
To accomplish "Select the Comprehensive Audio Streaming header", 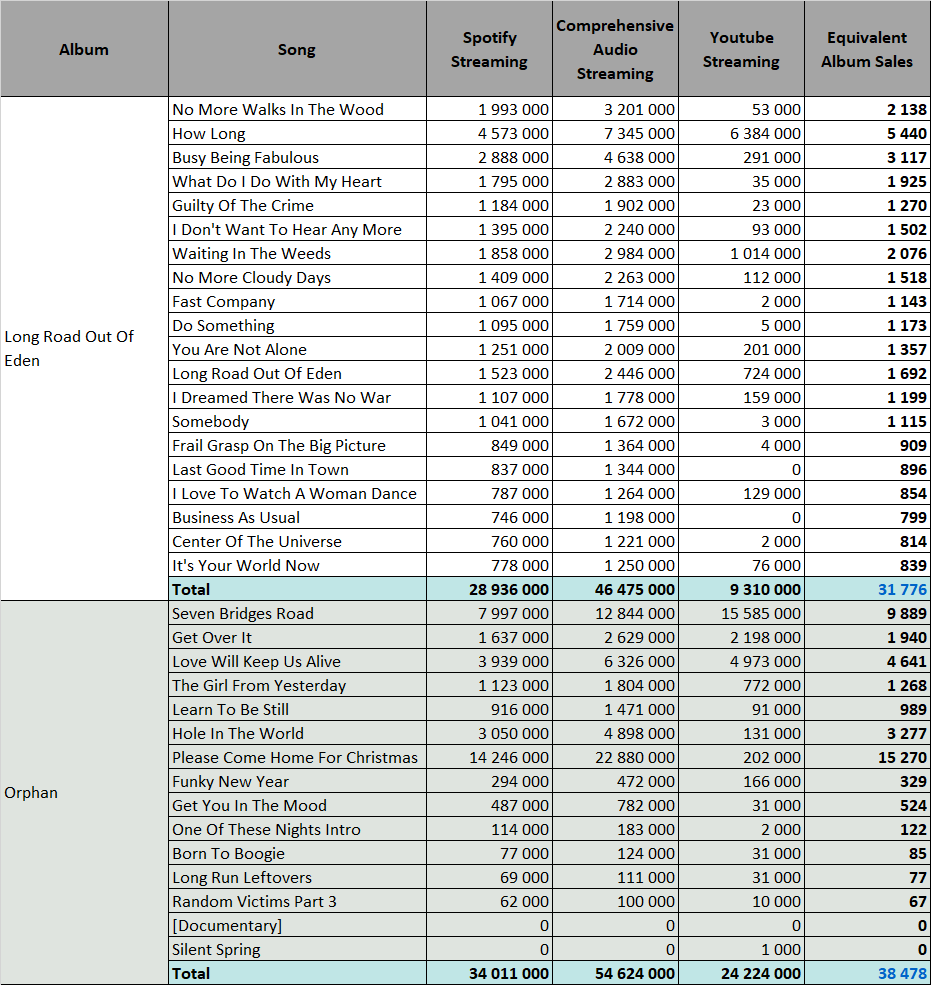I will pos(616,49).
